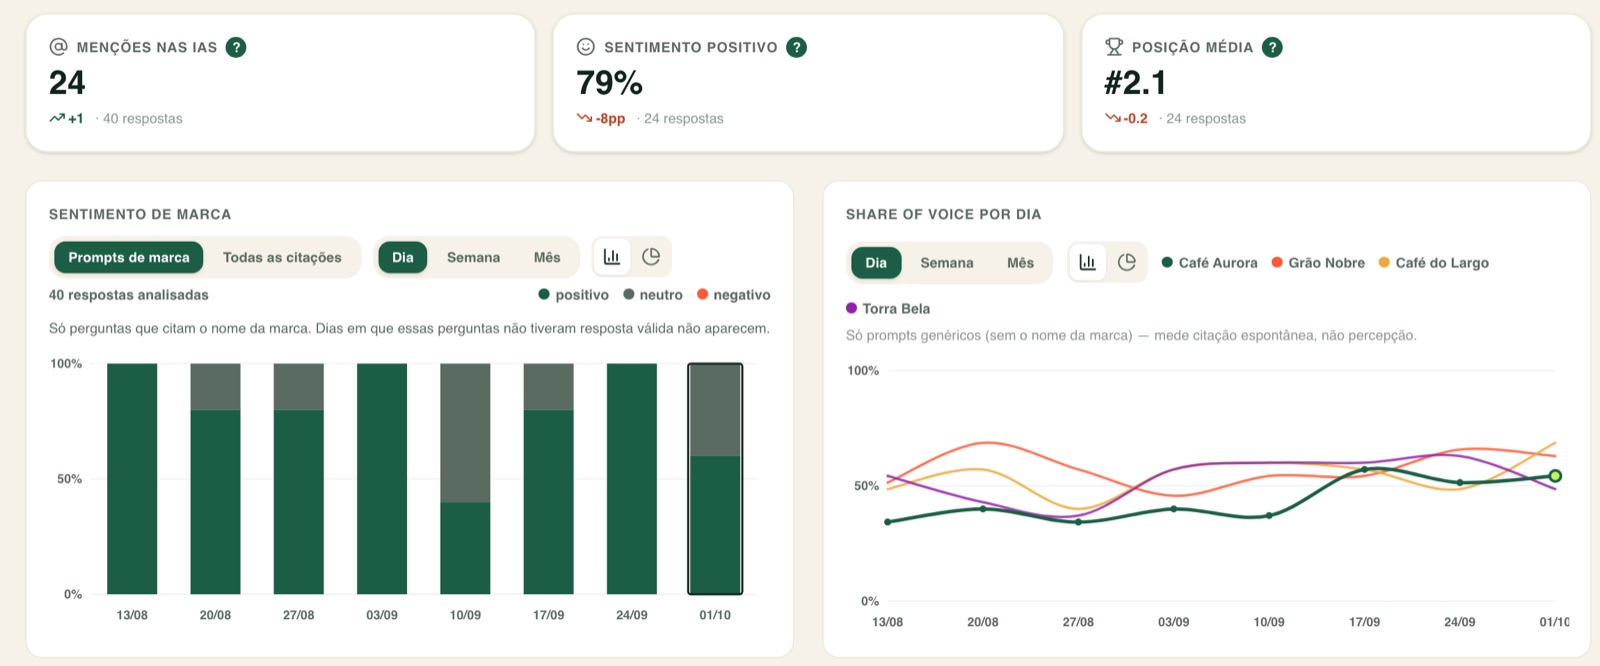Switch share of voice chart to bar view
The height and width of the screenshot is (666, 1600).
[x=1088, y=262]
